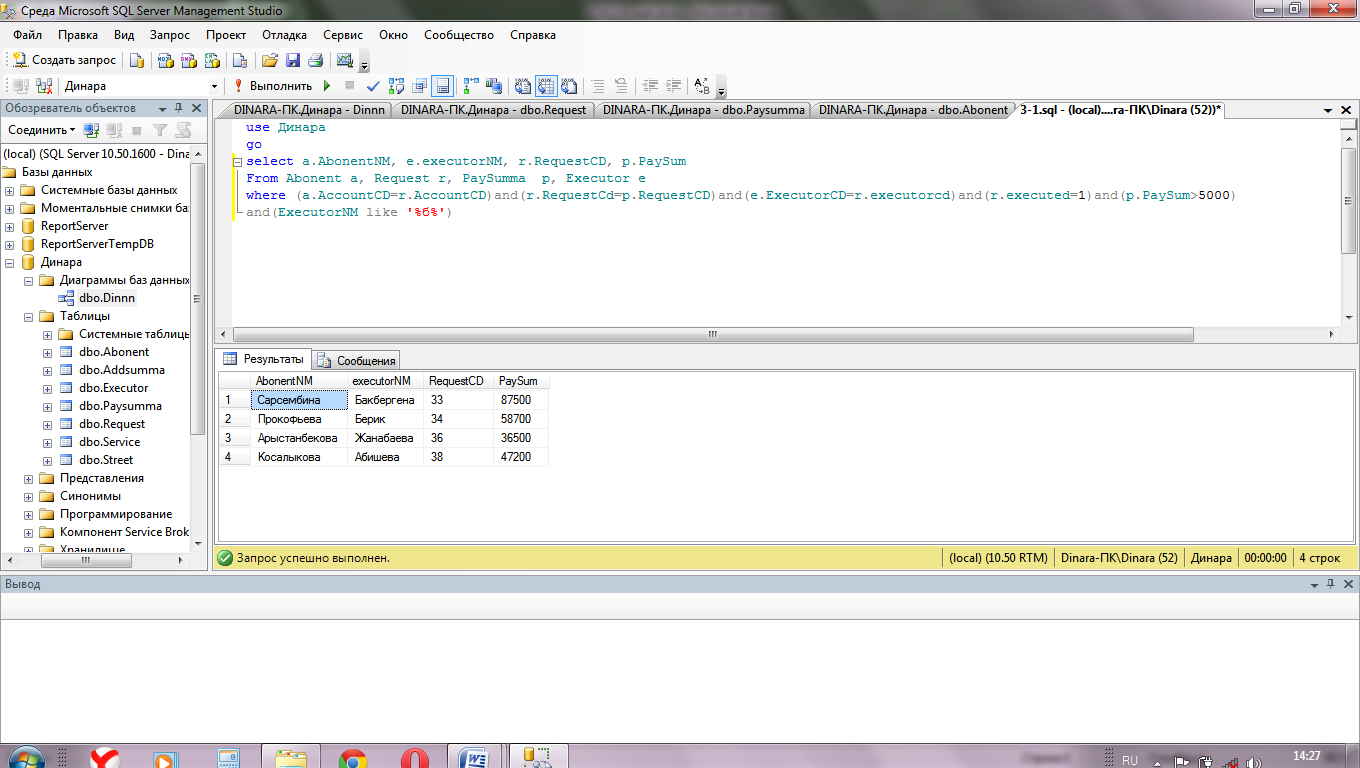Open the query options icon

(420, 86)
